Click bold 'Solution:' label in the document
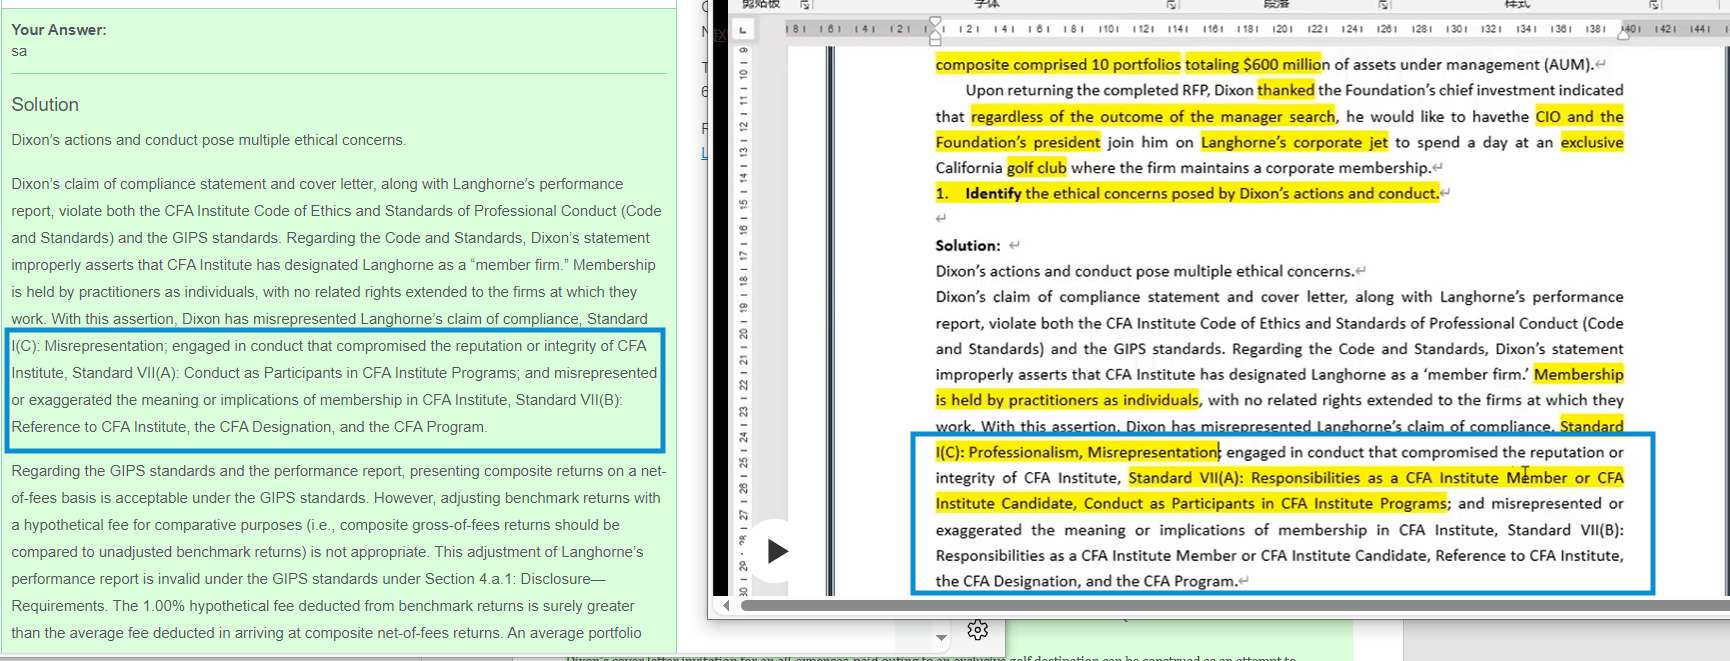The height and width of the screenshot is (661, 1730). pos(967,245)
